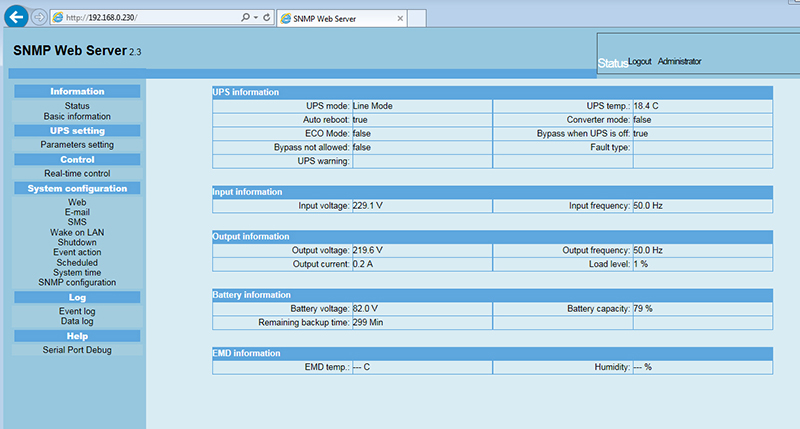The width and height of the screenshot is (800, 429).
Task: Click the Logout link
Action: coord(639,61)
